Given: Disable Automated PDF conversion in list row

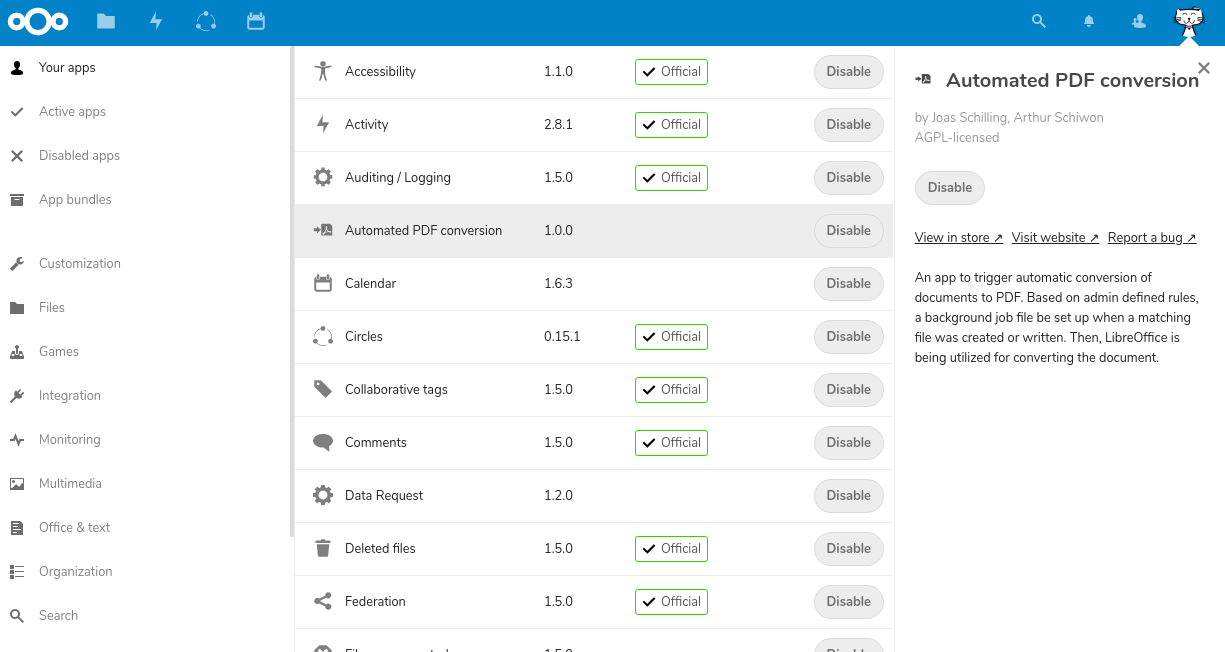Looking at the screenshot, I should coord(849,230).
